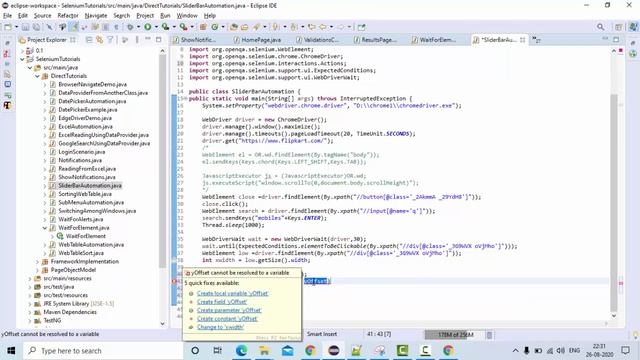Apply fix Change to 'xwidth'
This screenshot has width=640, height=360.
pos(220,327)
